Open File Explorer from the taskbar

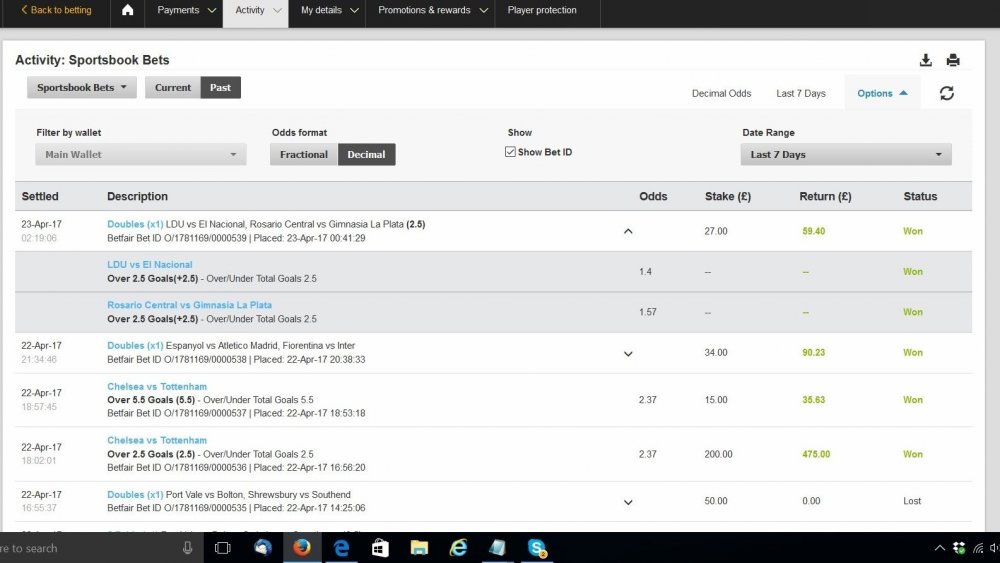(419, 548)
